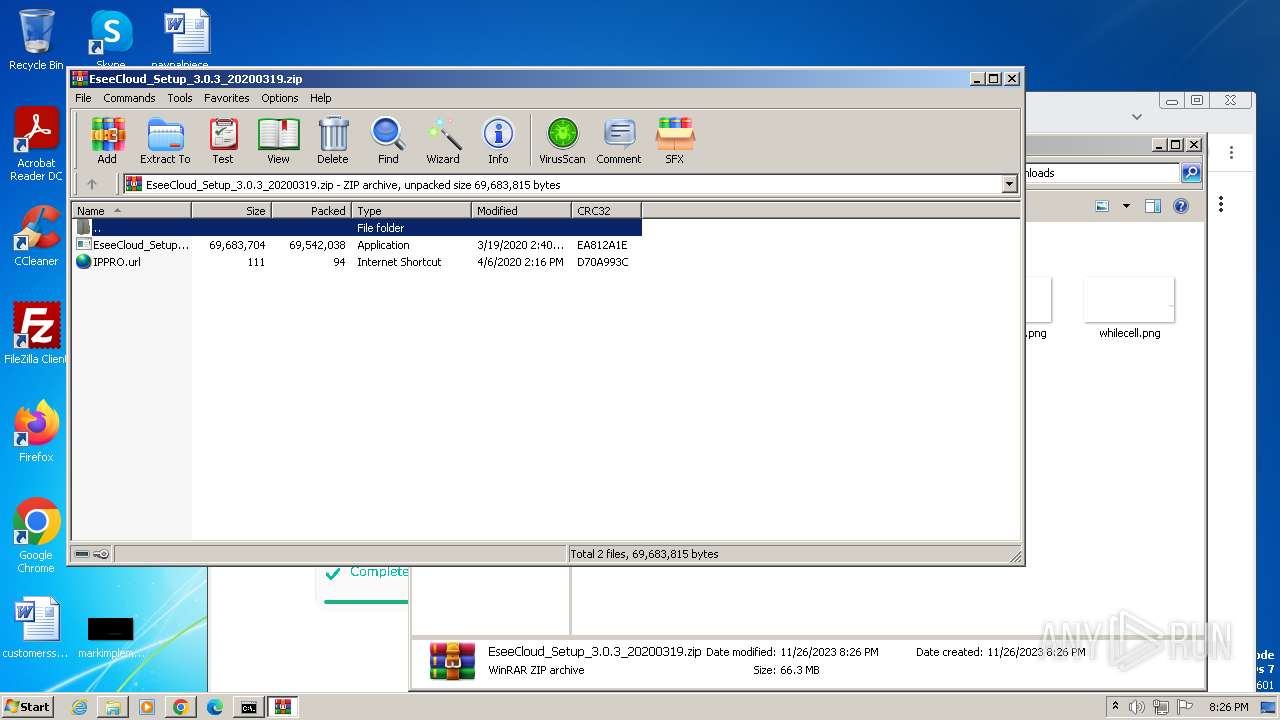Click the volume tray icon
Viewport: 1280px width, 720px height.
[x=1137, y=707]
